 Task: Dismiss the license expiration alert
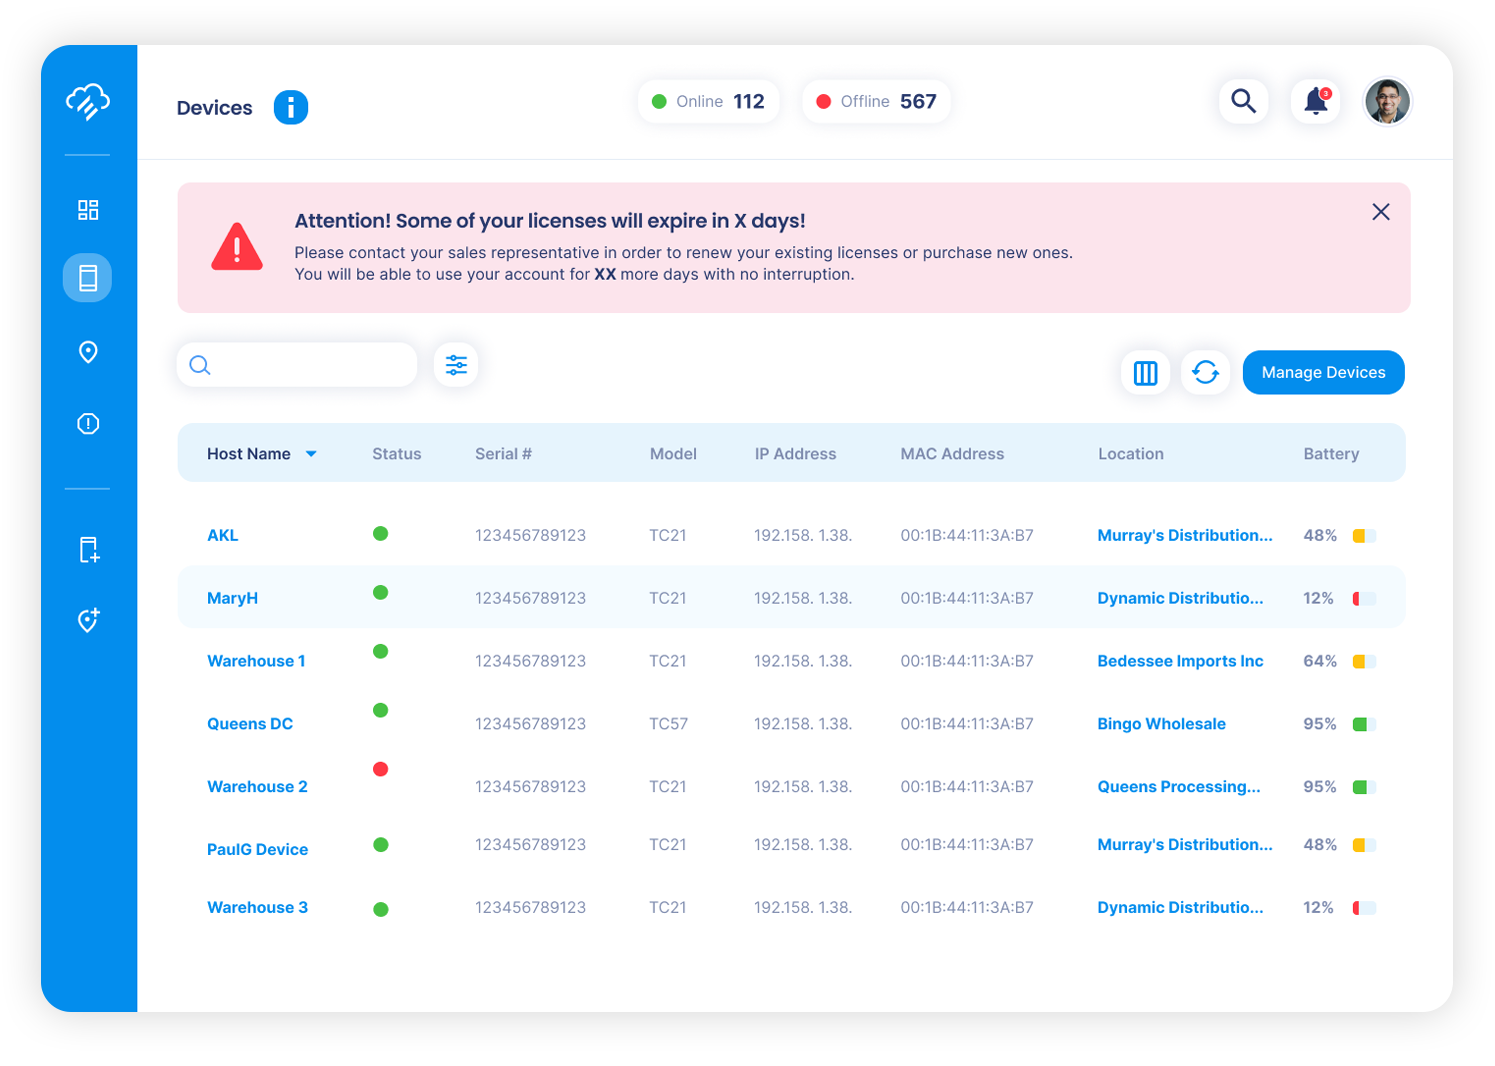tap(1381, 212)
